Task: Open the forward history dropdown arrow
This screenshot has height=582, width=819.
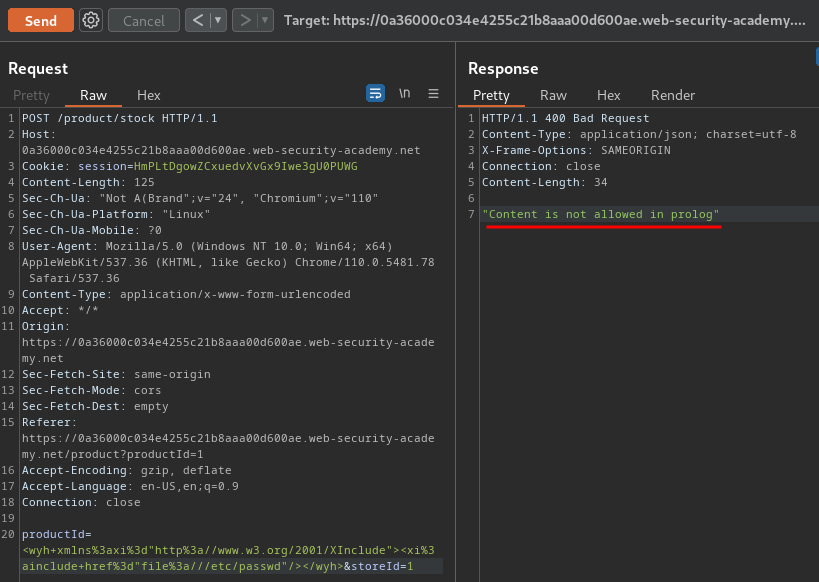Action: pos(265,20)
